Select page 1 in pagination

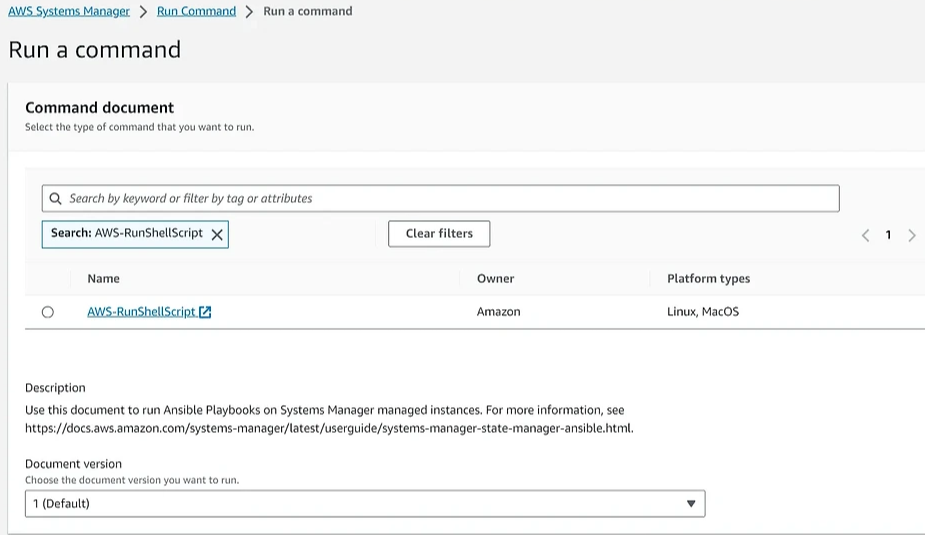click(x=888, y=235)
